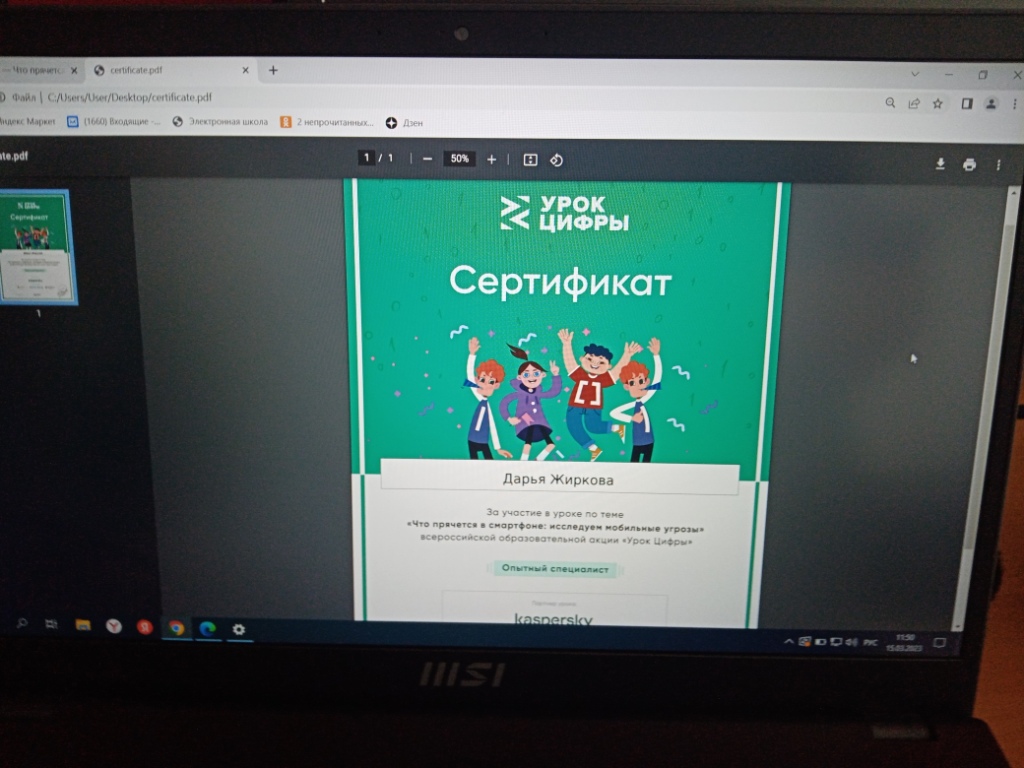Click the name 'Дарья Жиркова' on certificate
The image size is (1024, 768).
click(x=558, y=479)
